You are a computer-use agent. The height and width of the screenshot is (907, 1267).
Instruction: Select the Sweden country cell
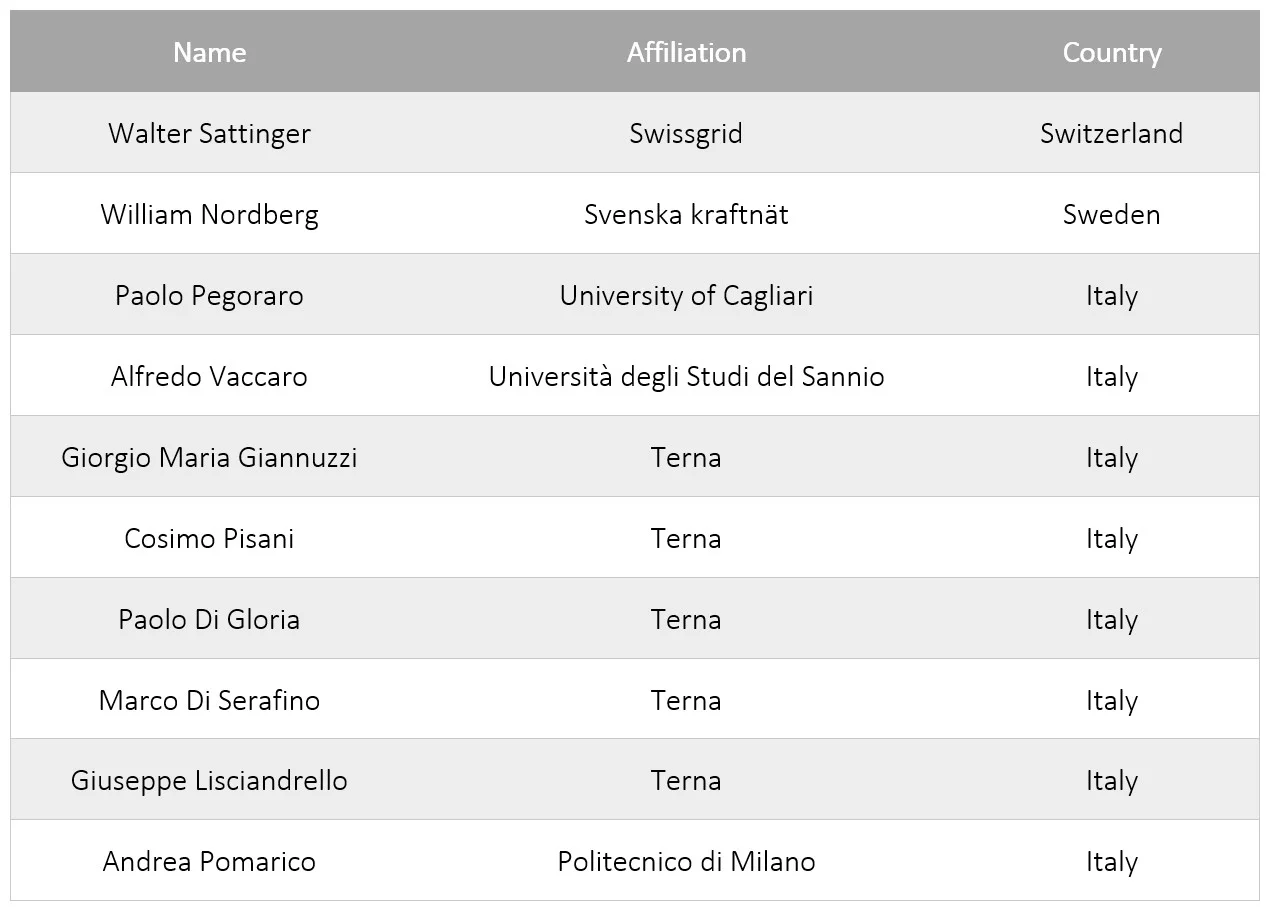[1111, 214]
